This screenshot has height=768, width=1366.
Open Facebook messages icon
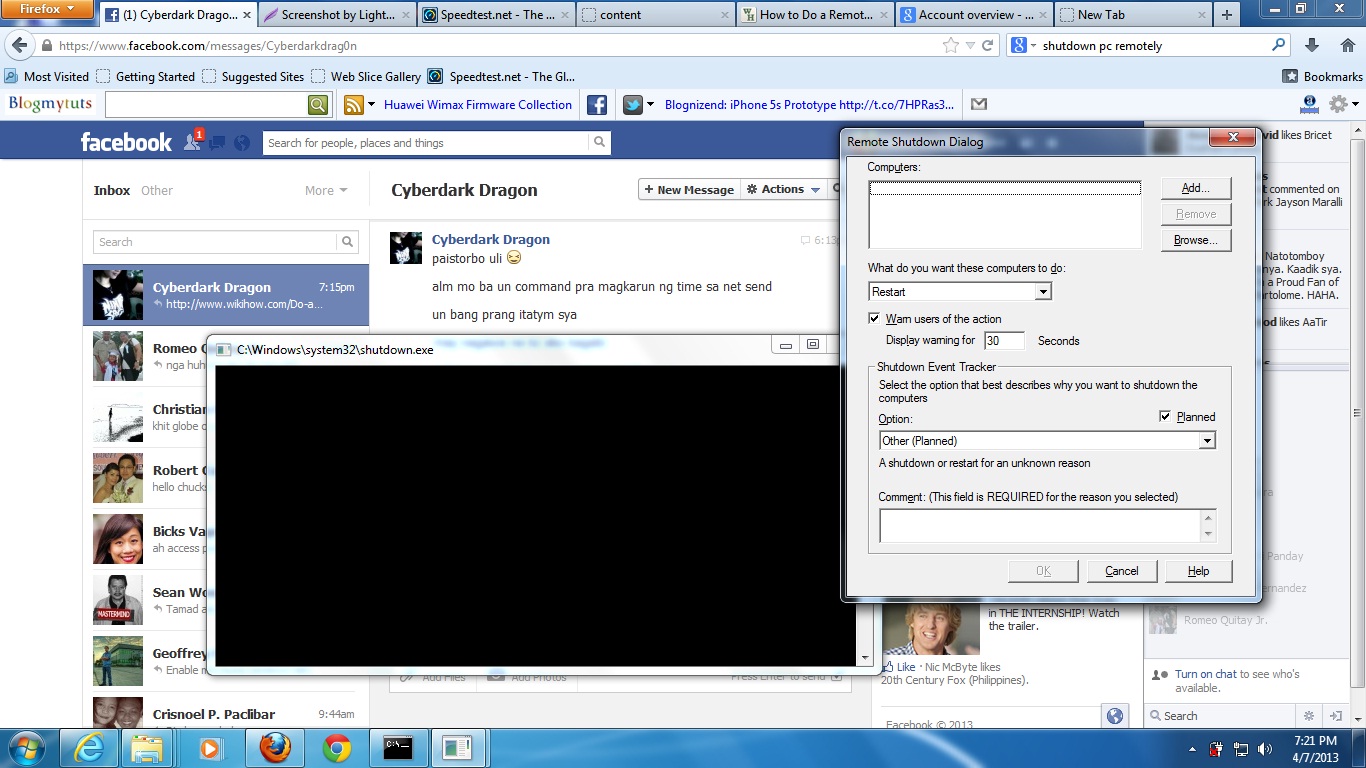(216, 142)
